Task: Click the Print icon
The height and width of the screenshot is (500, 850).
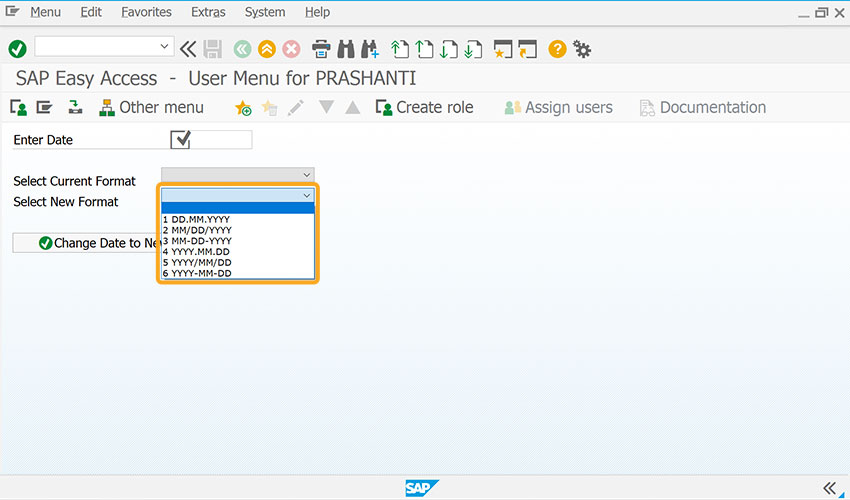Action: [x=321, y=49]
